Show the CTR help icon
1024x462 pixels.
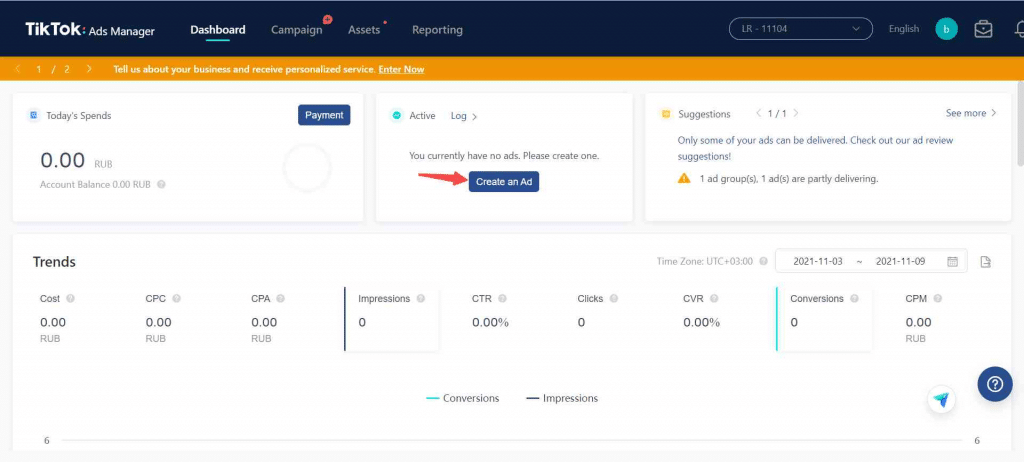click(x=502, y=298)
